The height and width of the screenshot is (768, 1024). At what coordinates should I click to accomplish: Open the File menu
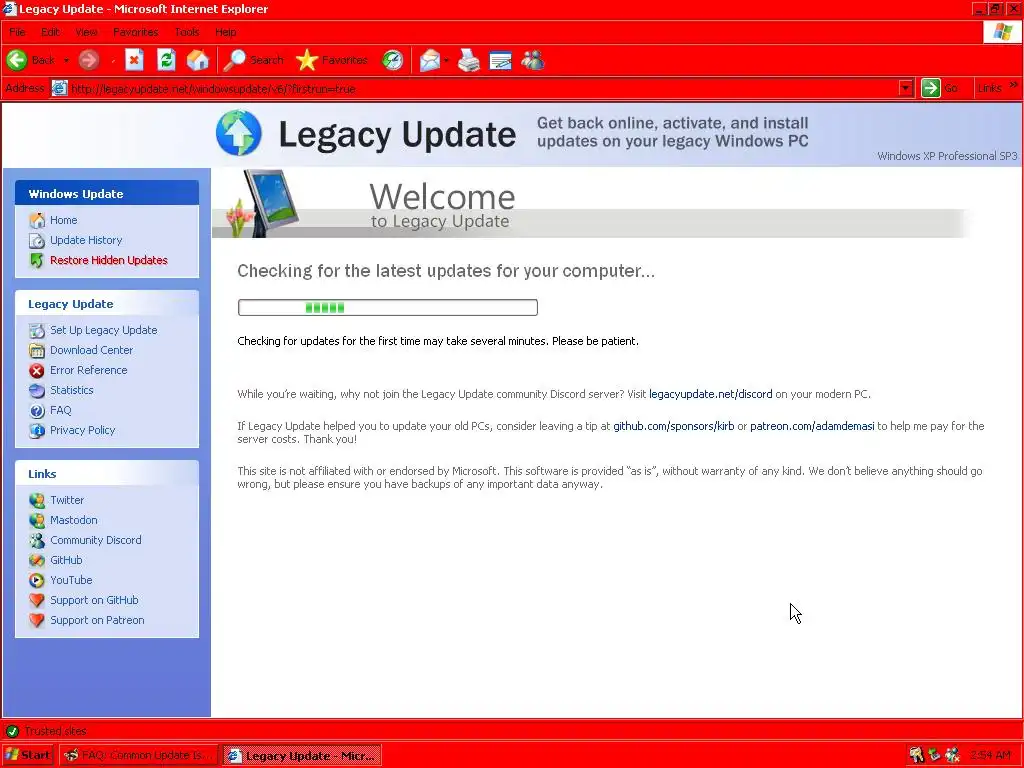17,32
